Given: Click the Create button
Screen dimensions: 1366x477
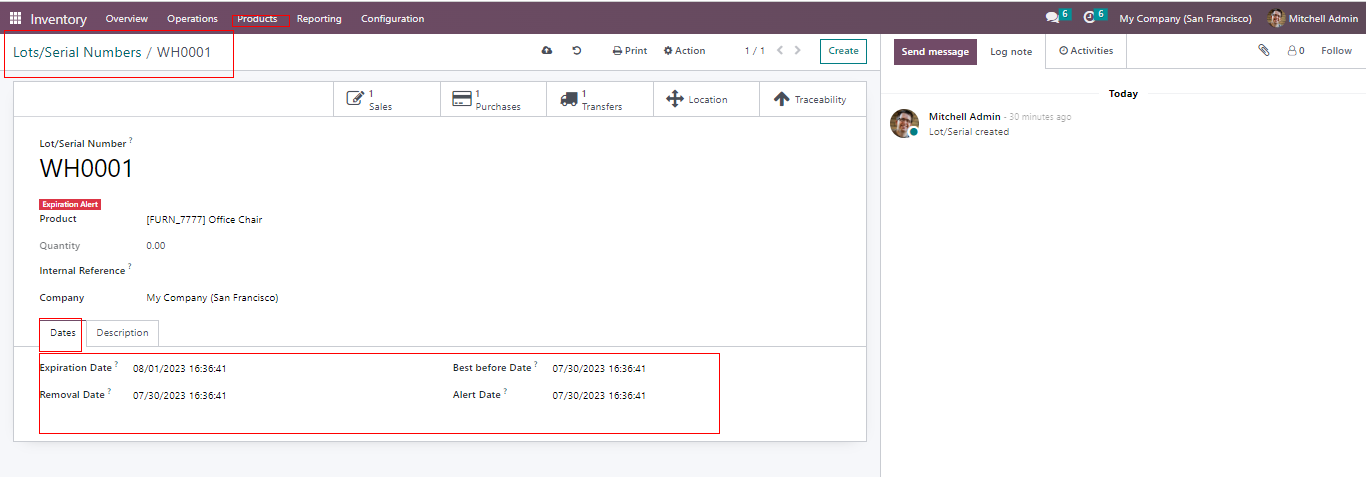Looking at the screenshot, I should [x=843, y=51].
